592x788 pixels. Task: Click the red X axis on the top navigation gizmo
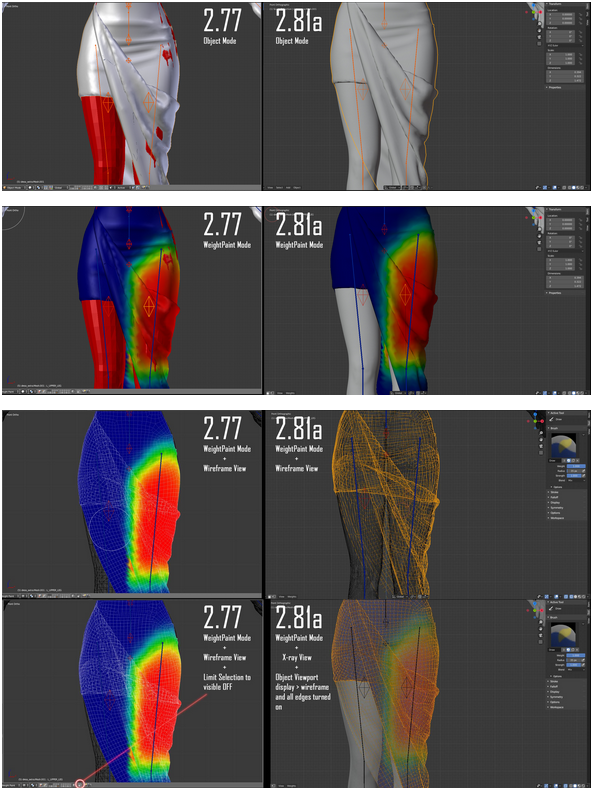click(540, 12)
